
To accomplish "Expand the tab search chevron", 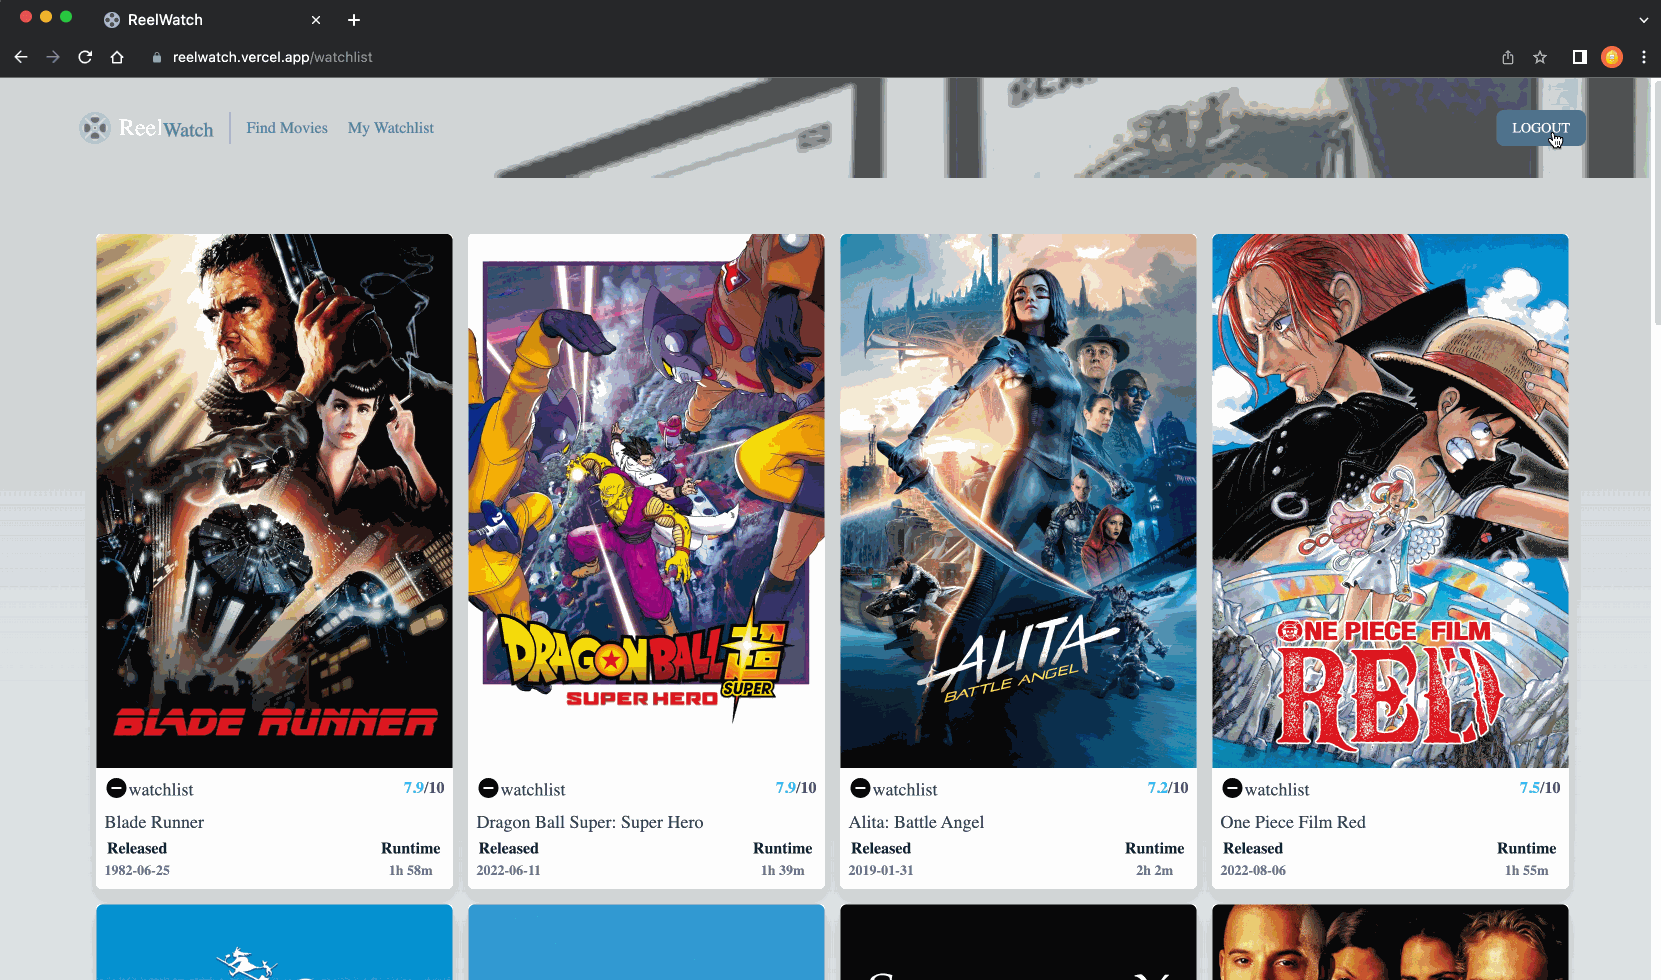I will click(1643, 20).
